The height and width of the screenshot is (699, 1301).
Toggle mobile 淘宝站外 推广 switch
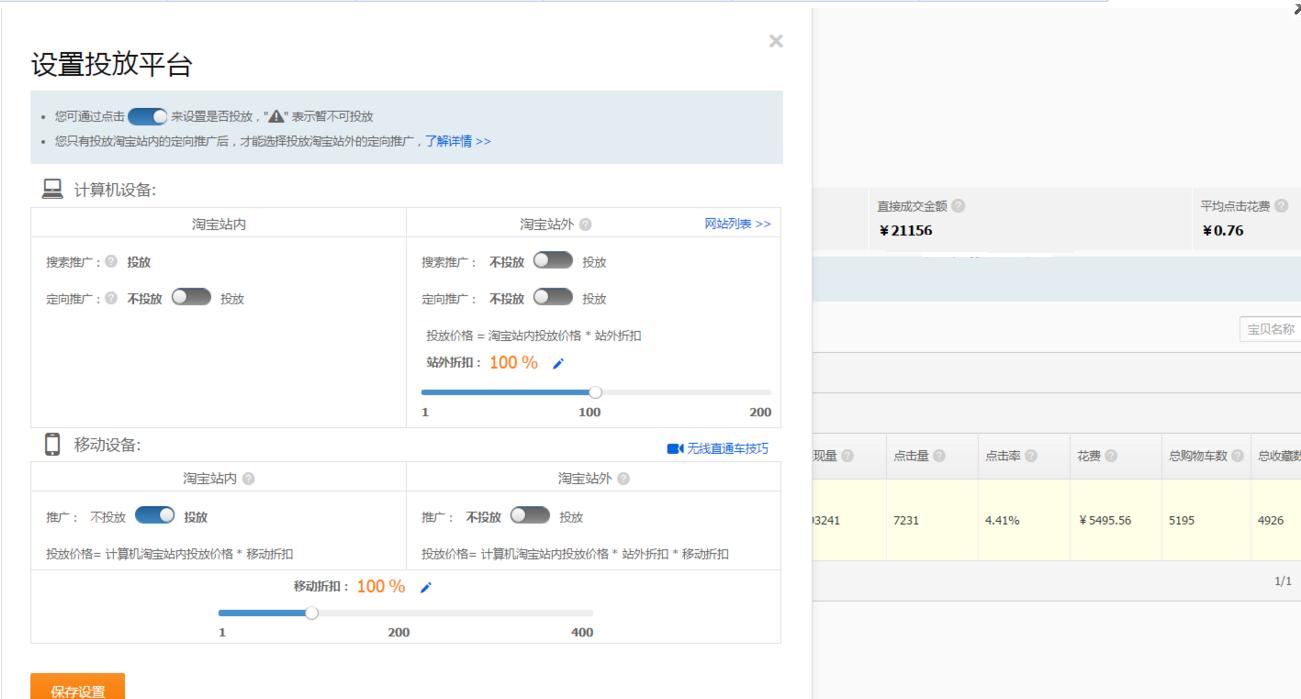point(530,516)
